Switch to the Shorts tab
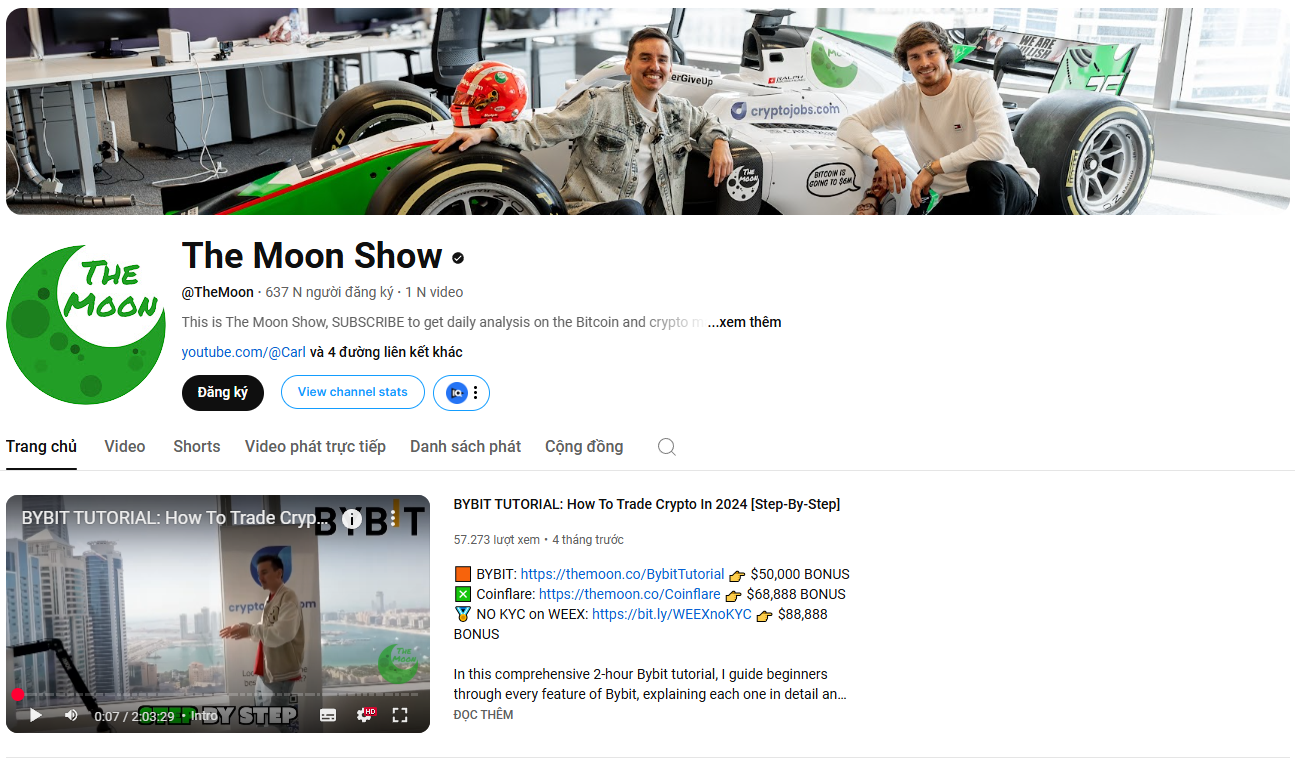The width and height of the screenshot is (1295, 761). tap(196, 447)
